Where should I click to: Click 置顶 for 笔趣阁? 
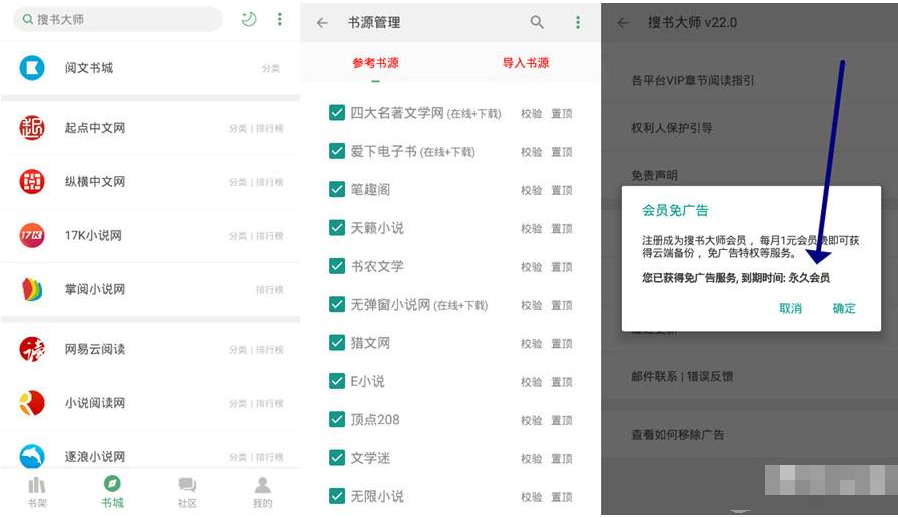coord(562,190)
